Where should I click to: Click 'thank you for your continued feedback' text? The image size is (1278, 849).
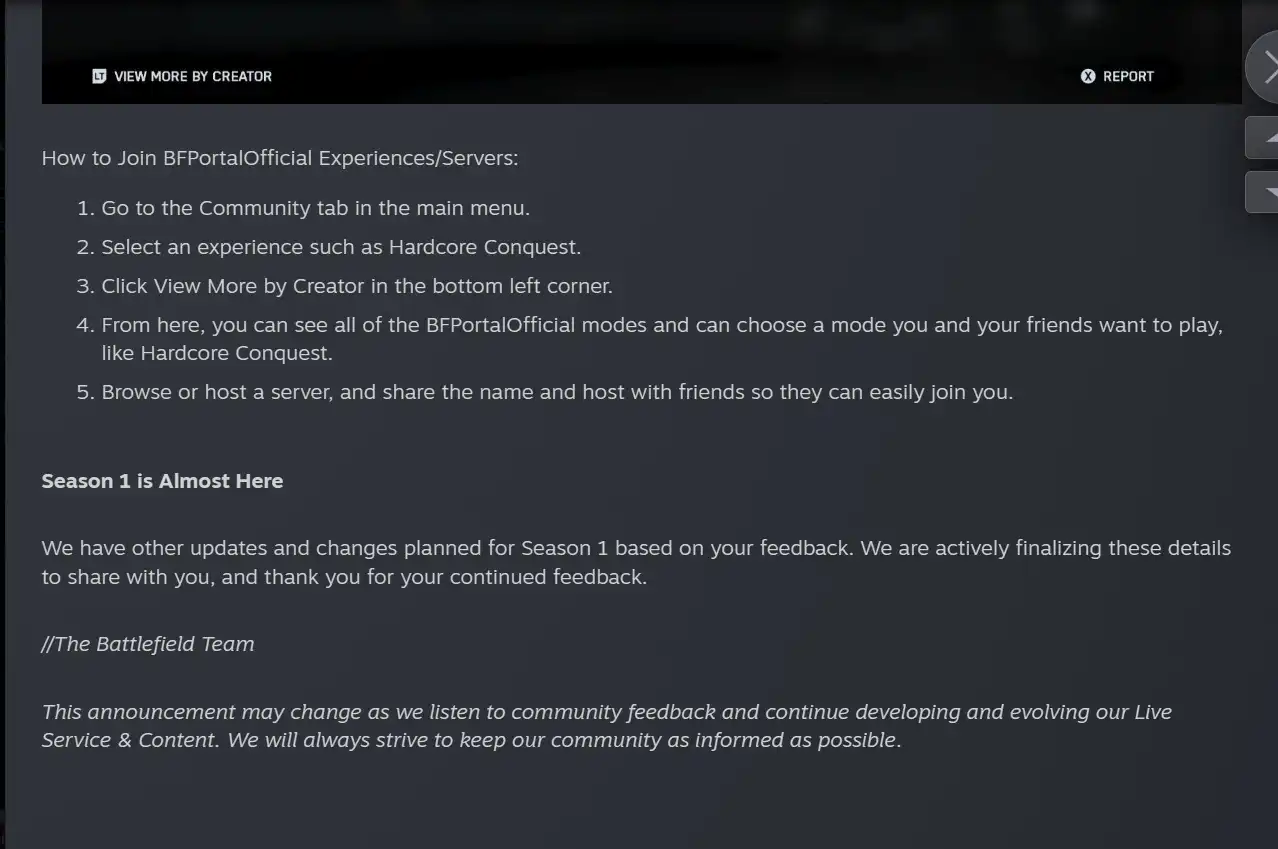click(455, 577)
